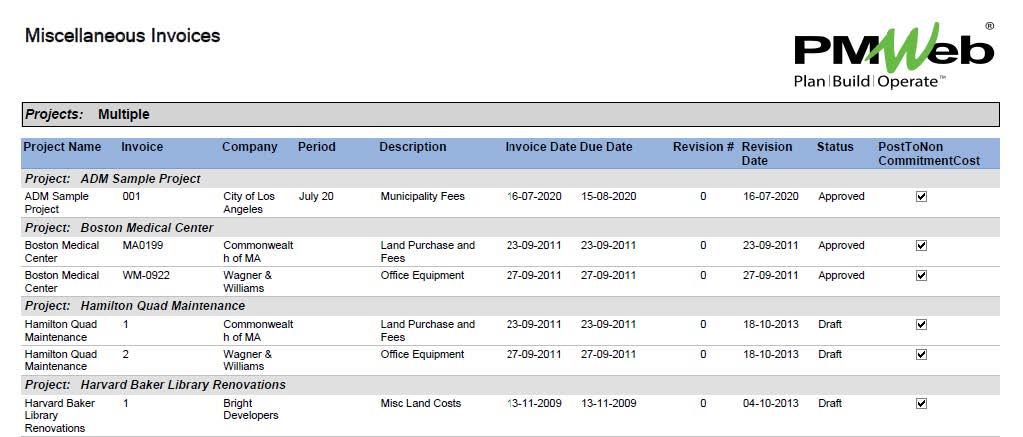This screenshot has height=437, width=1023.
Task: Toggle PostToNonCommitmentCost checkbox for invoice 001
Action: tap(921, 197)
